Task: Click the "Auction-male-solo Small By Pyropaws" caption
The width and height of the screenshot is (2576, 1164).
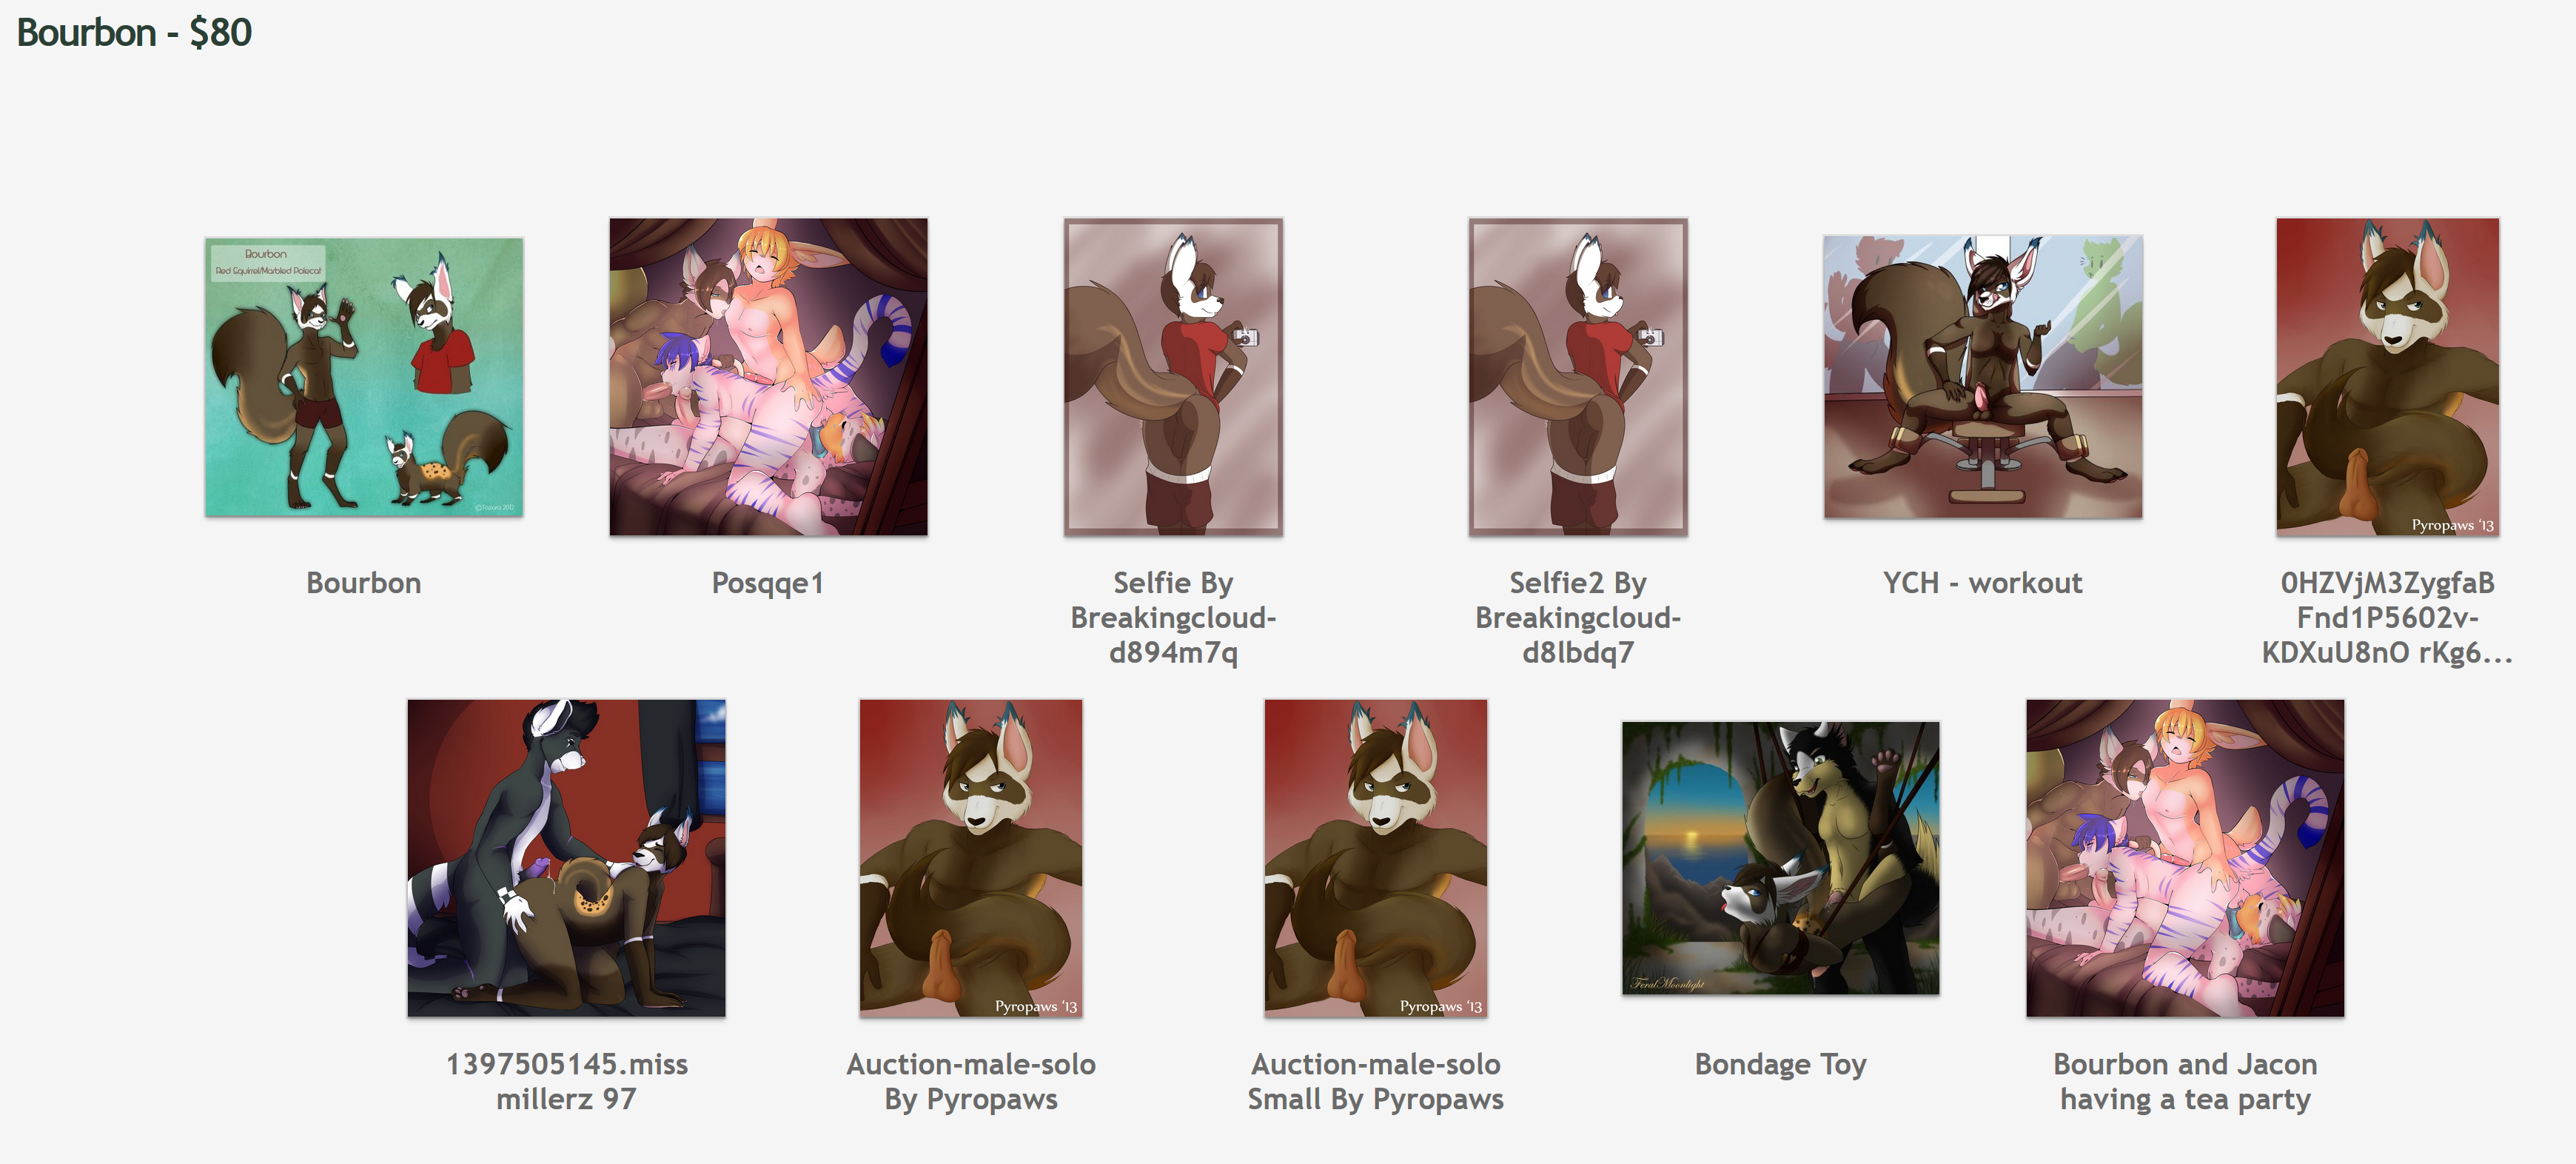Action: [1376, 1082]
